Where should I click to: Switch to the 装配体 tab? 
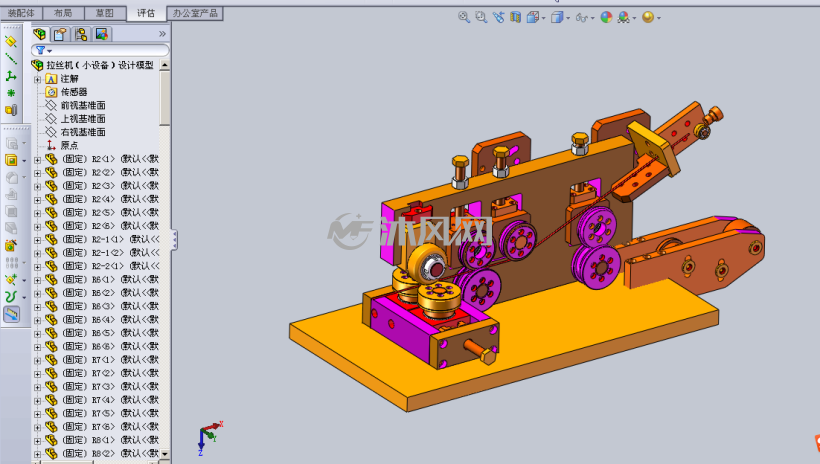(21, 13)
